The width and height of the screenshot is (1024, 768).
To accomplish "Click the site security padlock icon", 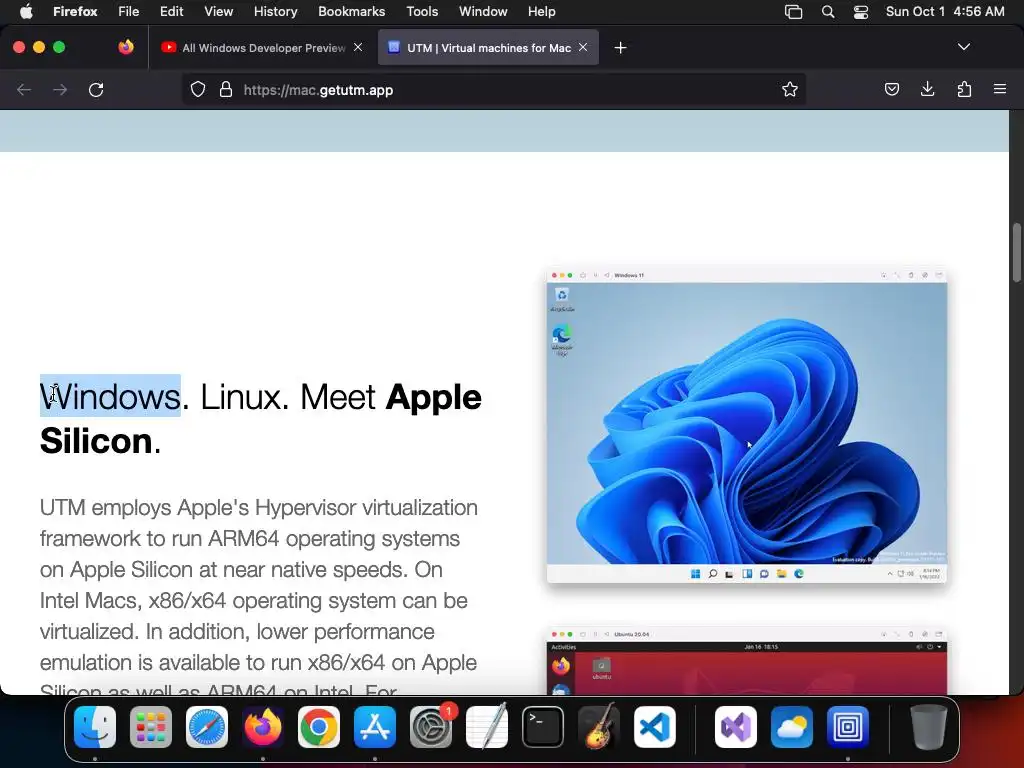I will point(226,89).
